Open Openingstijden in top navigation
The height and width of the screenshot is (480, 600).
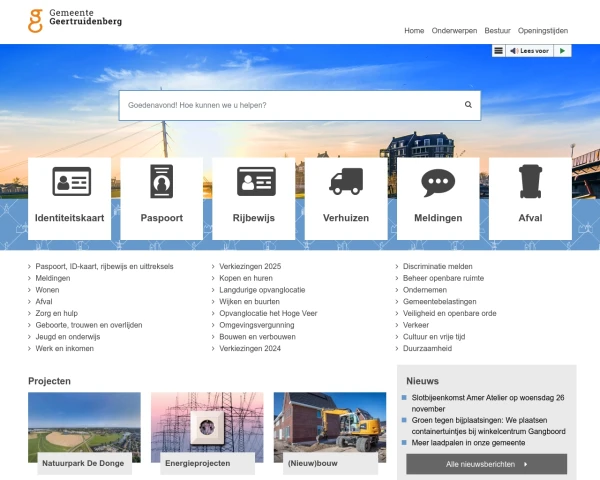(x=543, y=31)
